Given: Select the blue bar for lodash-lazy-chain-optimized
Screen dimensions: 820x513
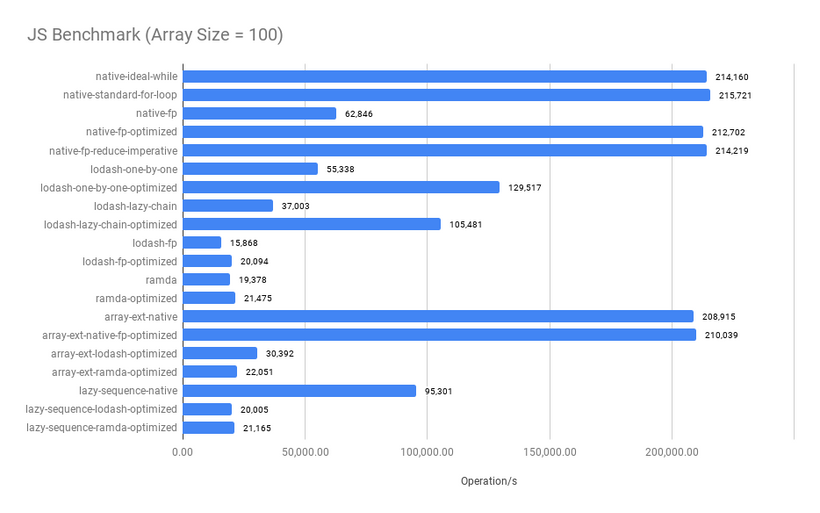Looking at the screenshot, I should coord(312,224).
